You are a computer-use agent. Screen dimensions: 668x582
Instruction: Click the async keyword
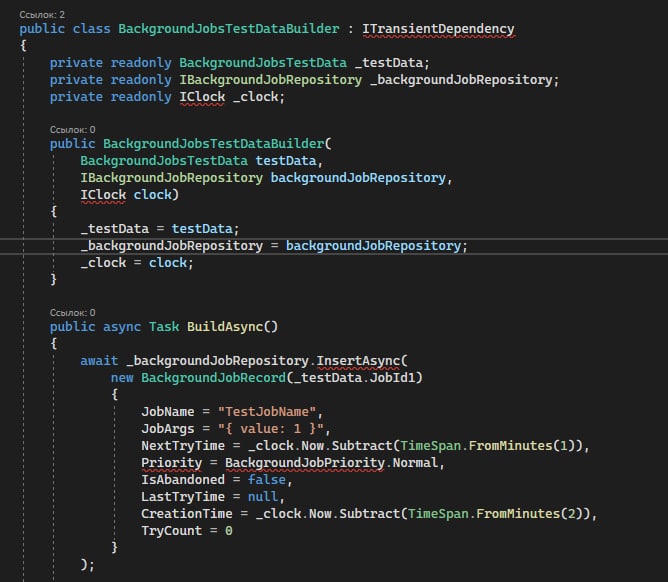coord(122,327)
